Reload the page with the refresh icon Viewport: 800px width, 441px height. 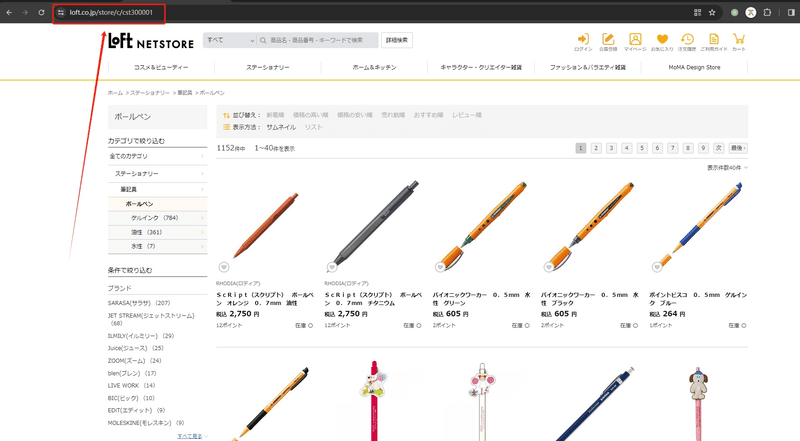point(41,12)
